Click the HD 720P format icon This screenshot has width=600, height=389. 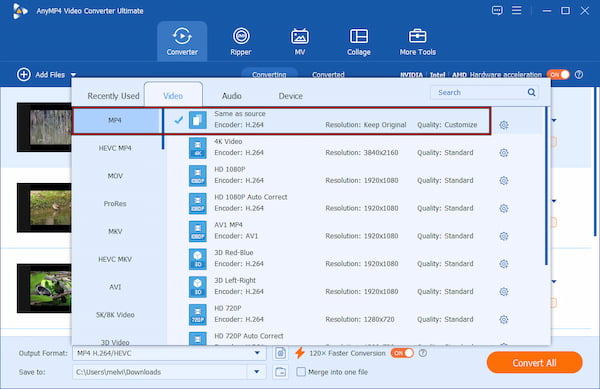197,315
